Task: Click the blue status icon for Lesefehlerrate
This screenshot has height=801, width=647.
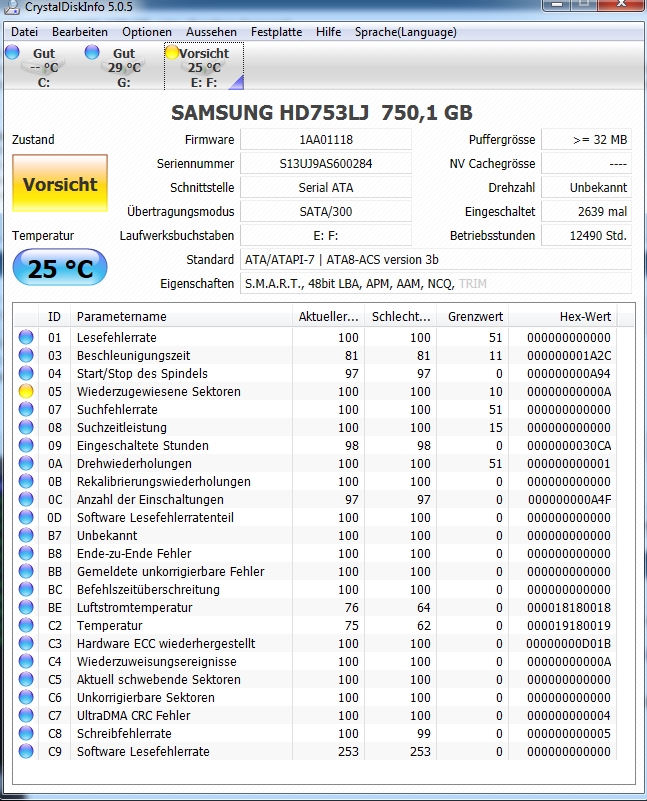Action: click(x=26, y=337)
